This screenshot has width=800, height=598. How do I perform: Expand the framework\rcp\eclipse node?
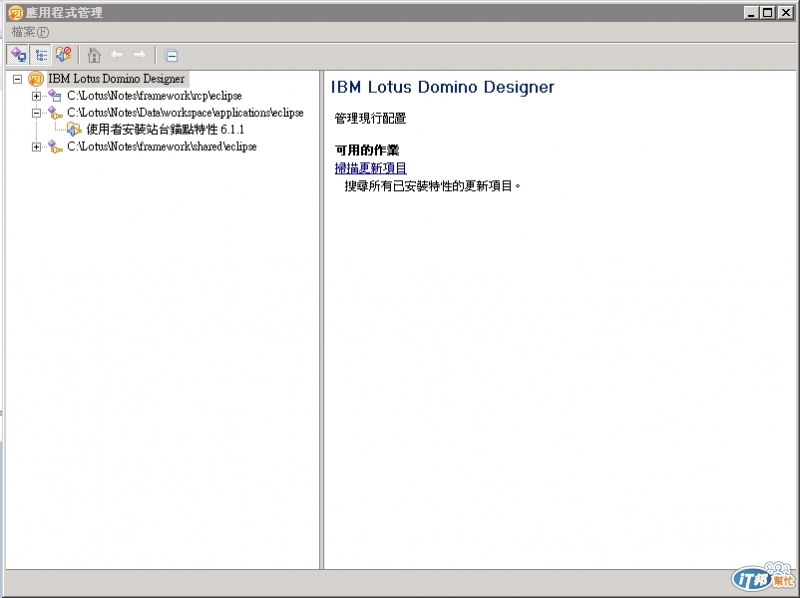pyautogui.click(x=36, y=96)
